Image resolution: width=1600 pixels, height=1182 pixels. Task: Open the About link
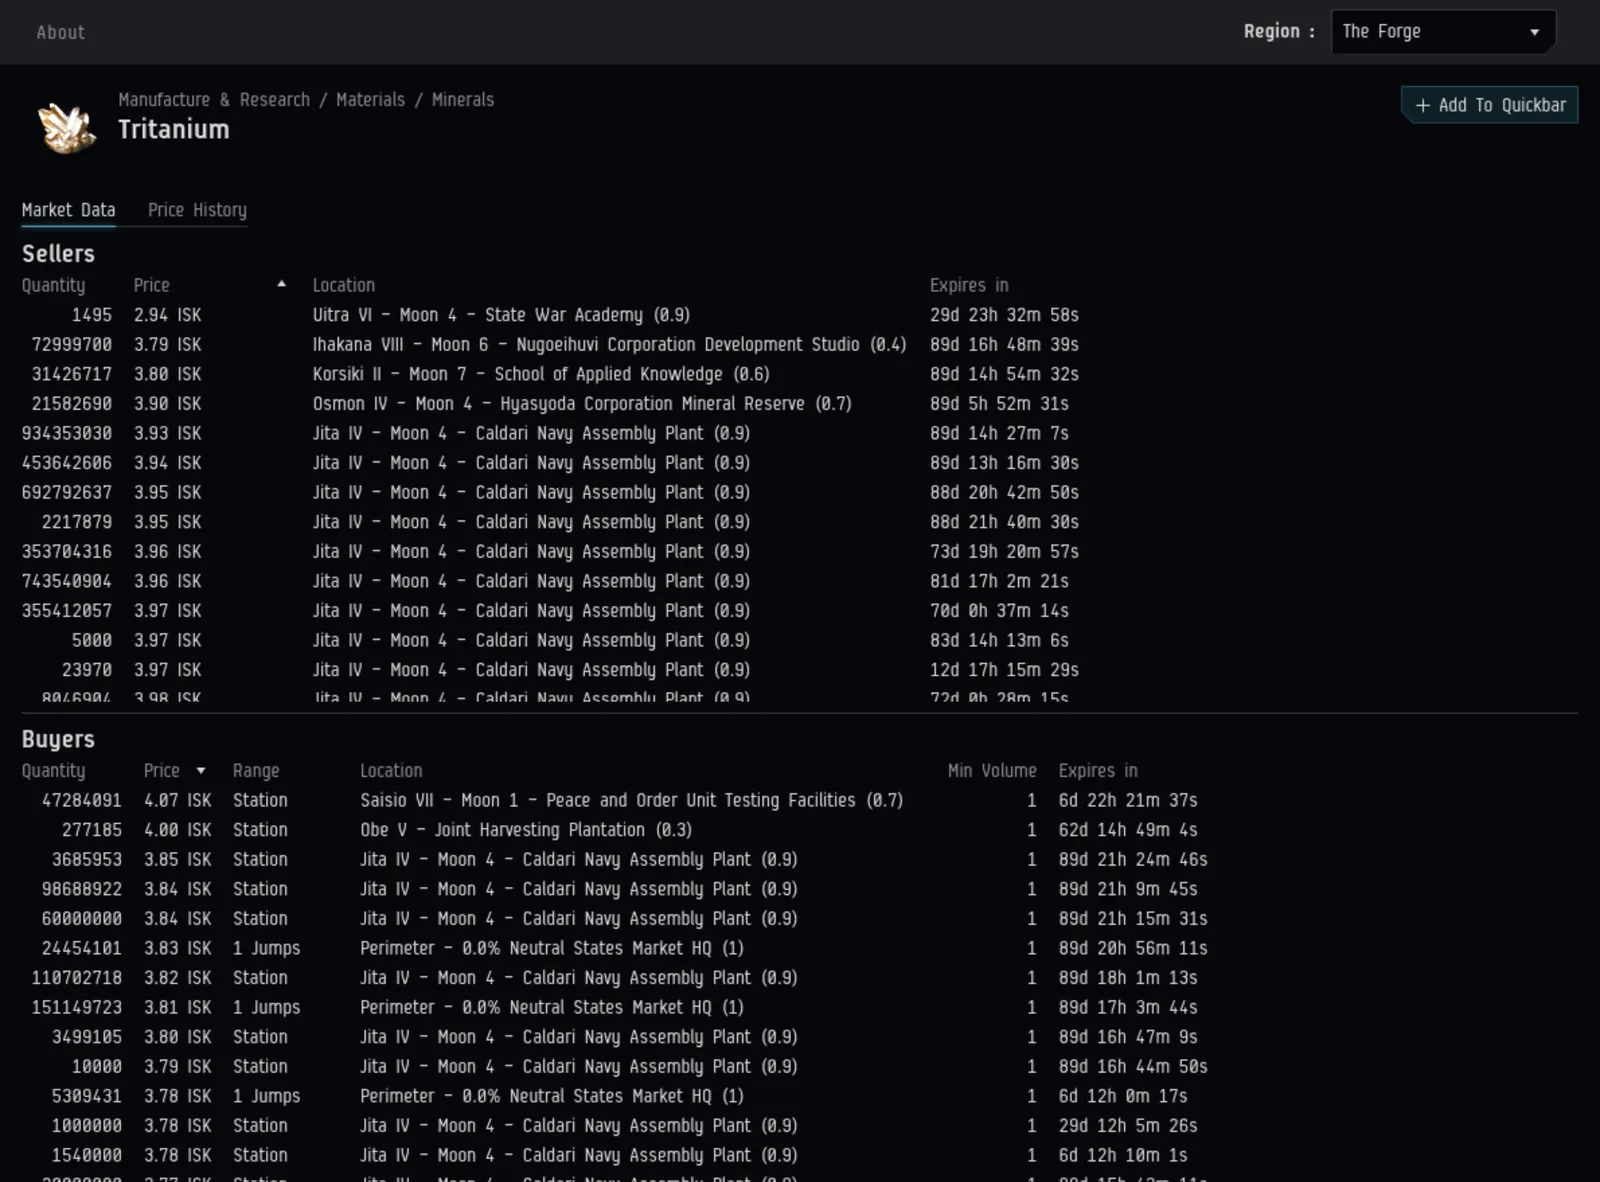[x=60, y=32]
